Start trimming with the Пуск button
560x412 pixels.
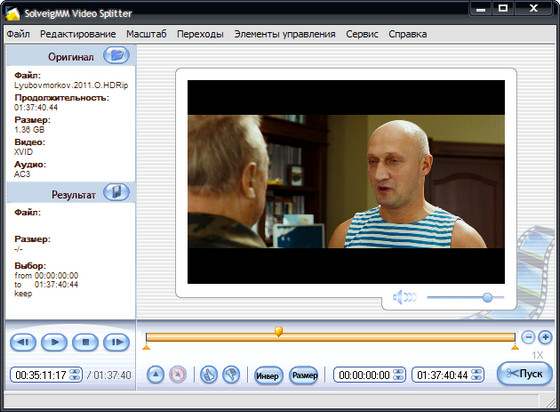click(525, 374)
